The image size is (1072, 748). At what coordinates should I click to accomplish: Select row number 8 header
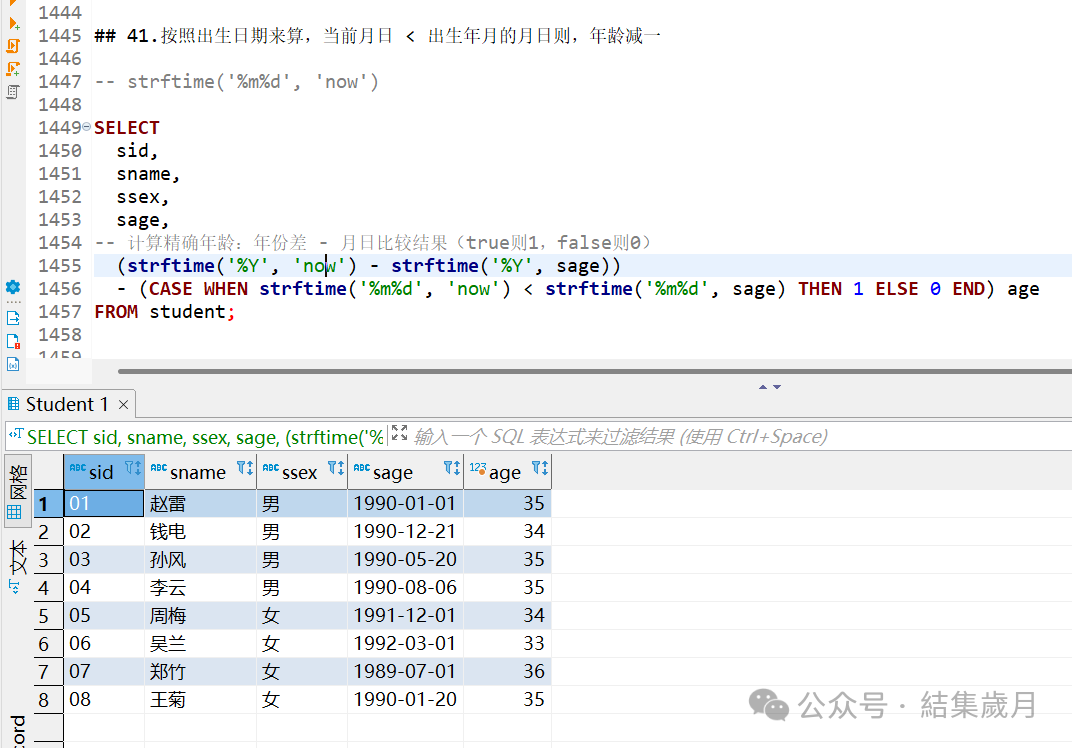click(48, 700)
